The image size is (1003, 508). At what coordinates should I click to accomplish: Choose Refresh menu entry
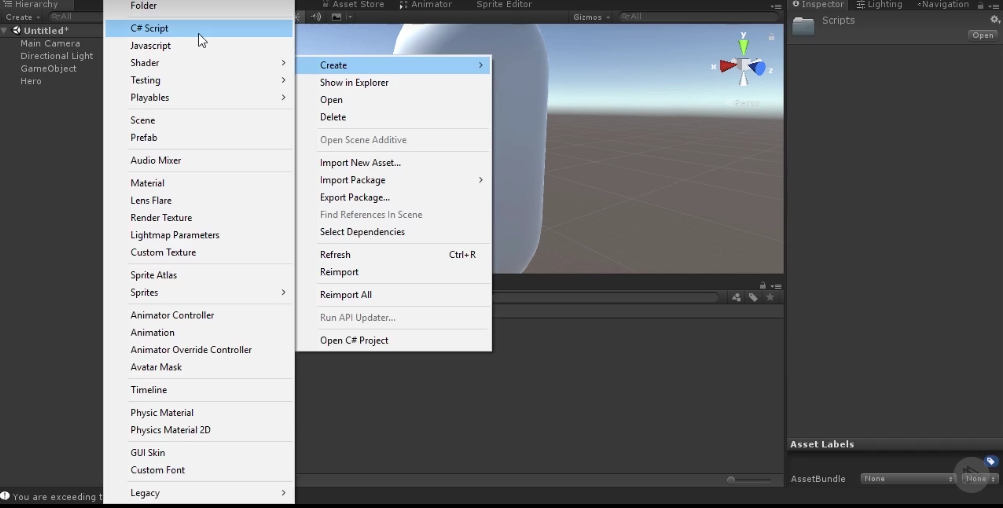[394, 255]
